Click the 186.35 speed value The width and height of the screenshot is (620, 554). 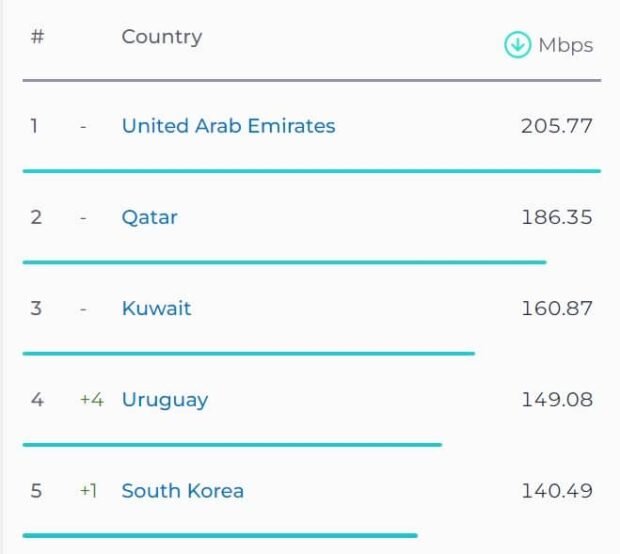pyautogui.click(x=556, y=217)
